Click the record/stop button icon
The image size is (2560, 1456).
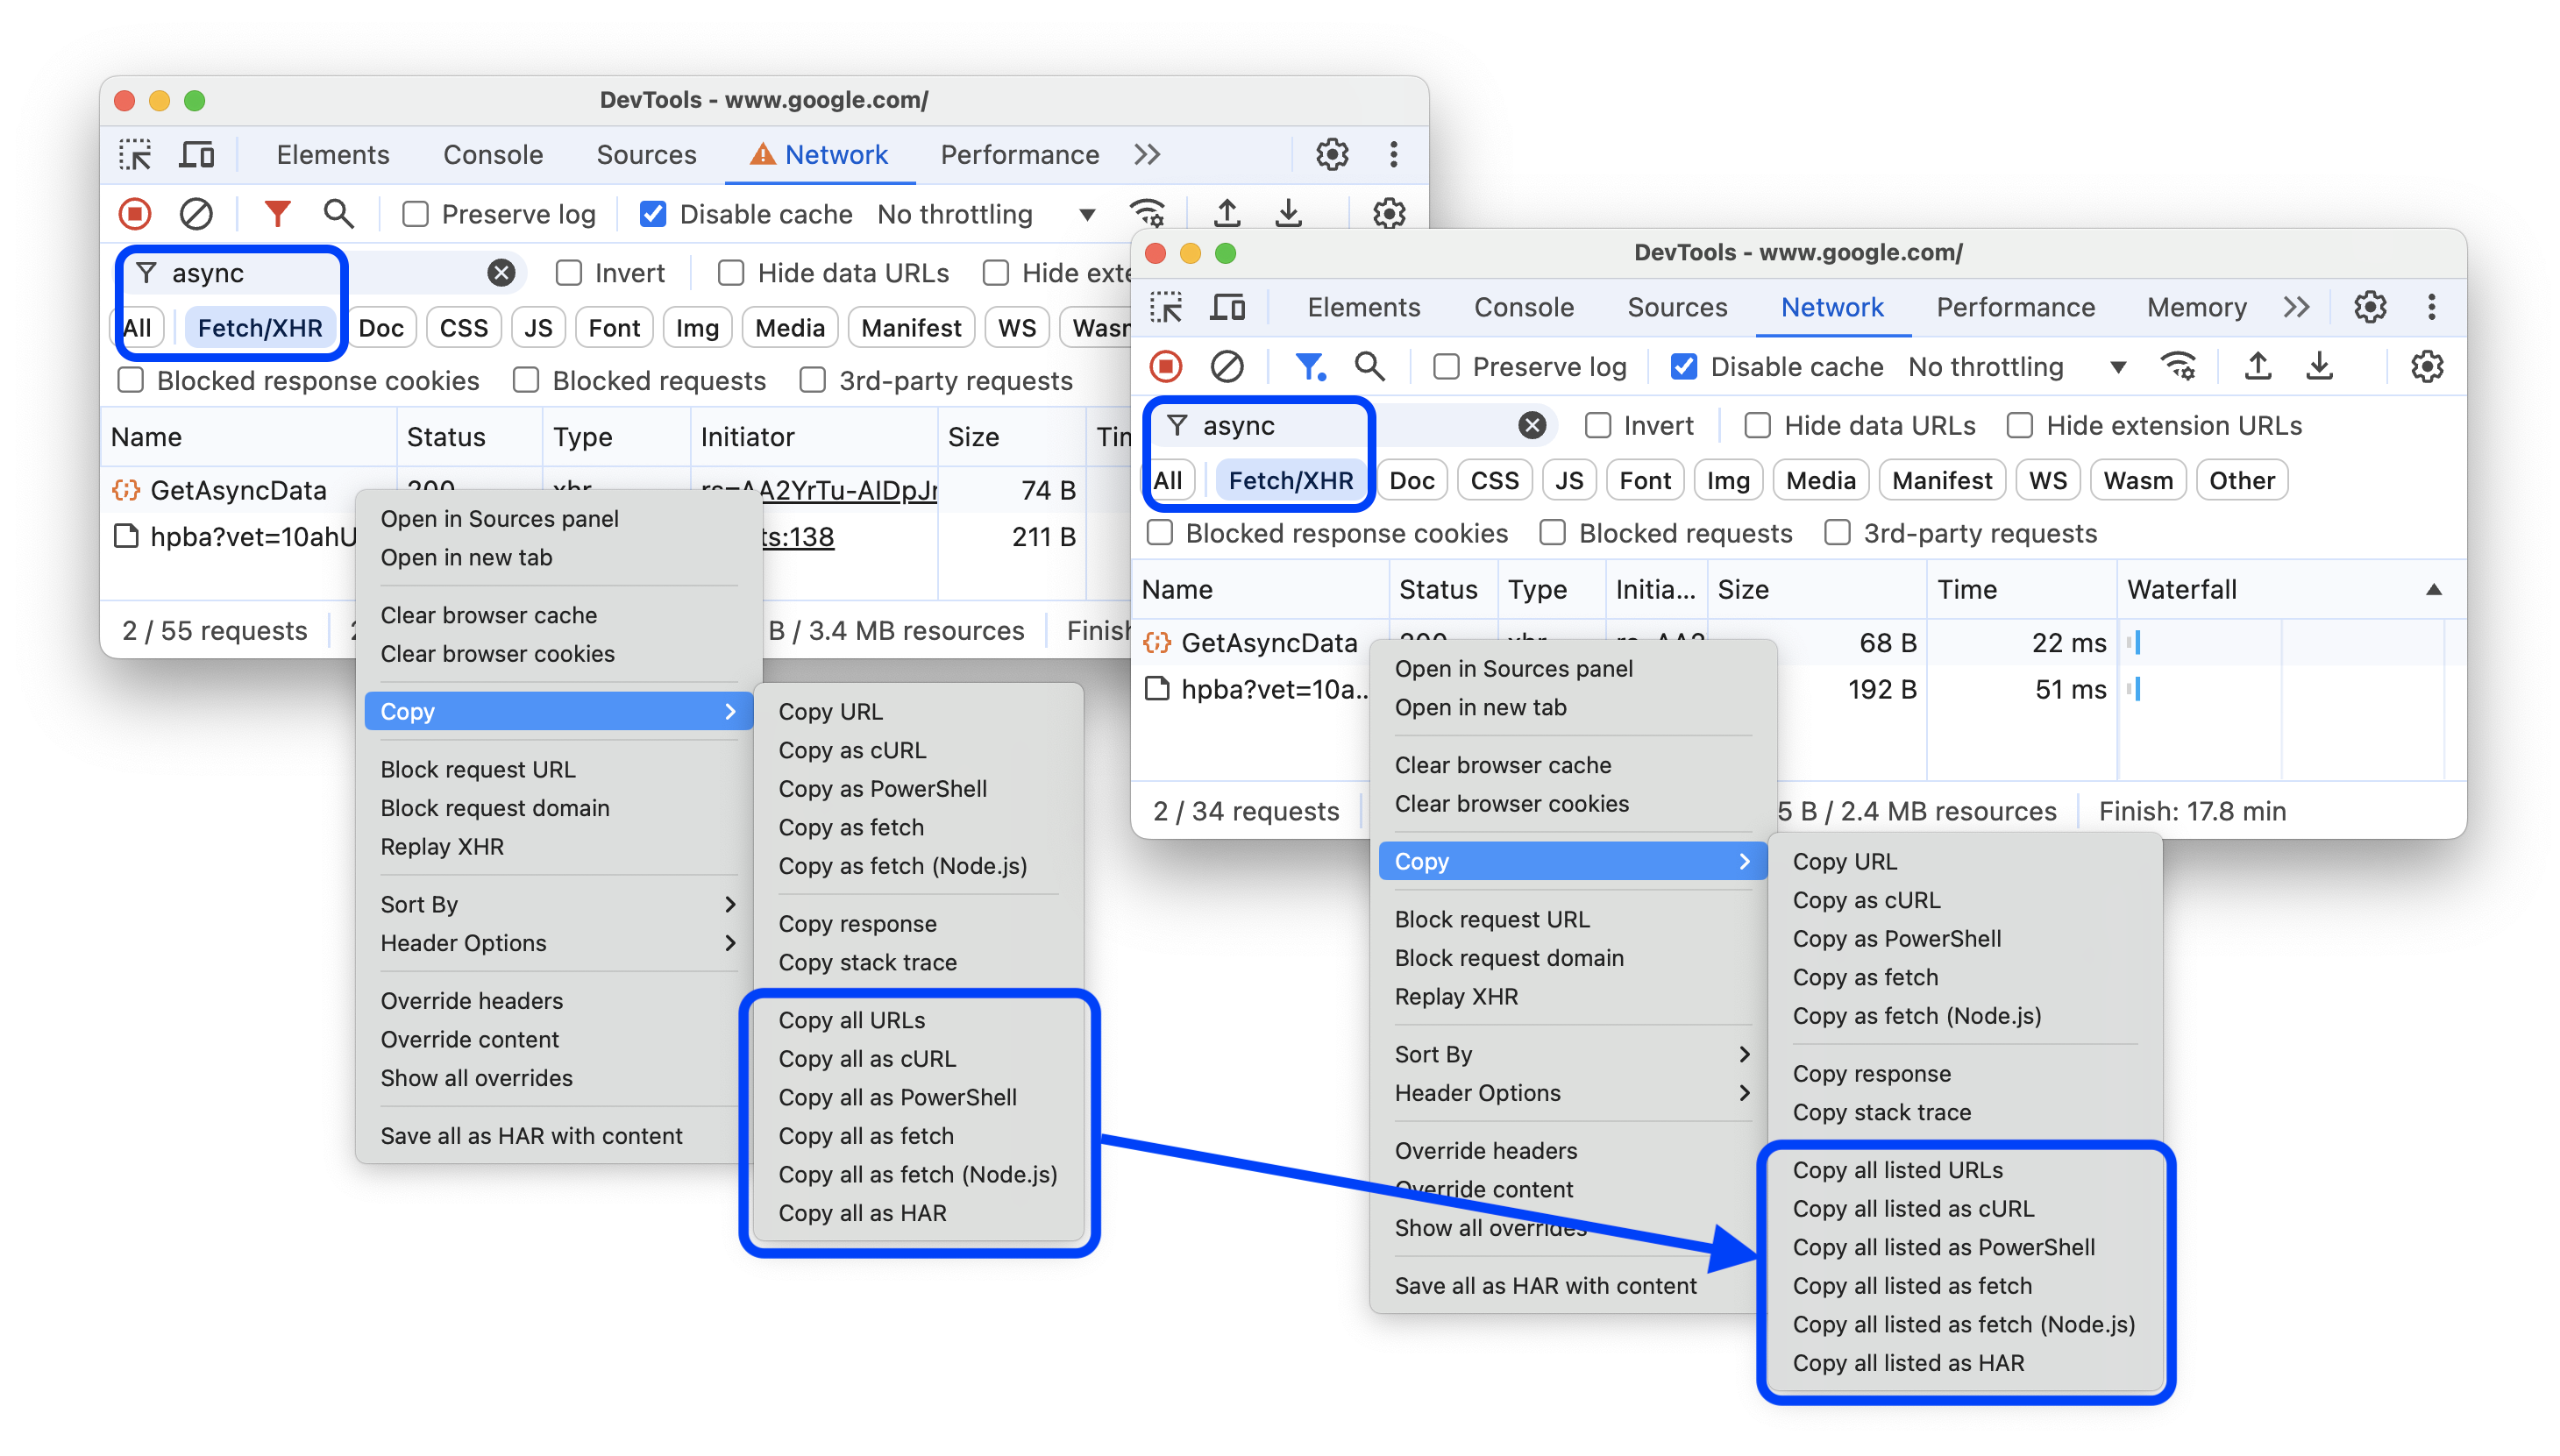pyautogui.click(x=135, y=215)
